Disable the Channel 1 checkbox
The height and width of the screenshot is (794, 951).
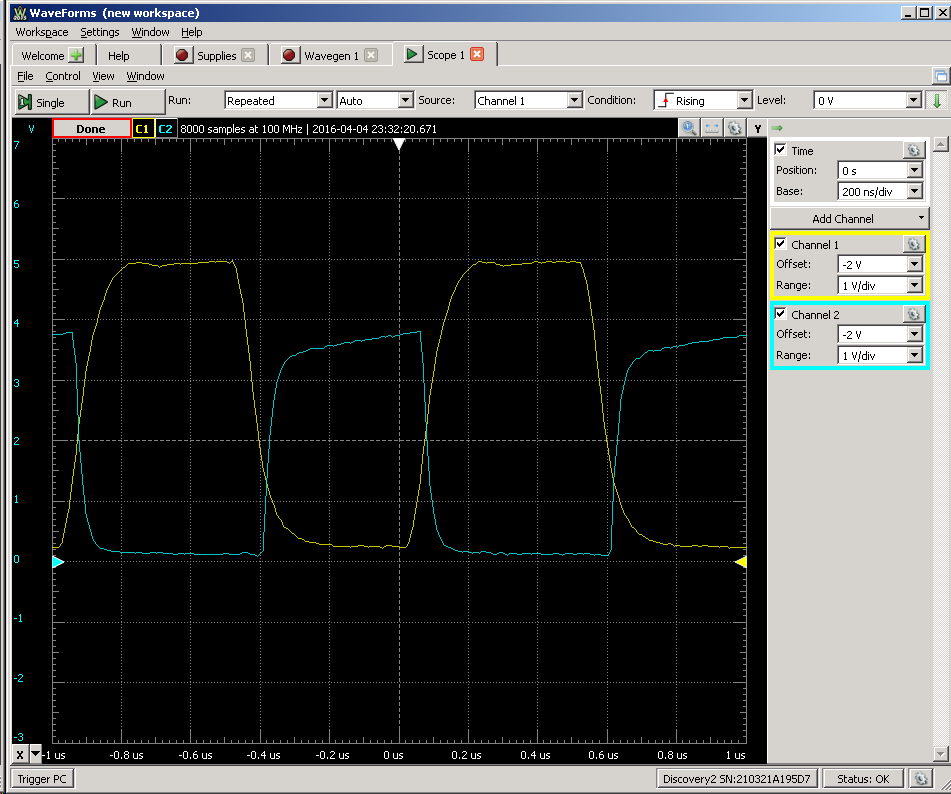tap(781, 244)
